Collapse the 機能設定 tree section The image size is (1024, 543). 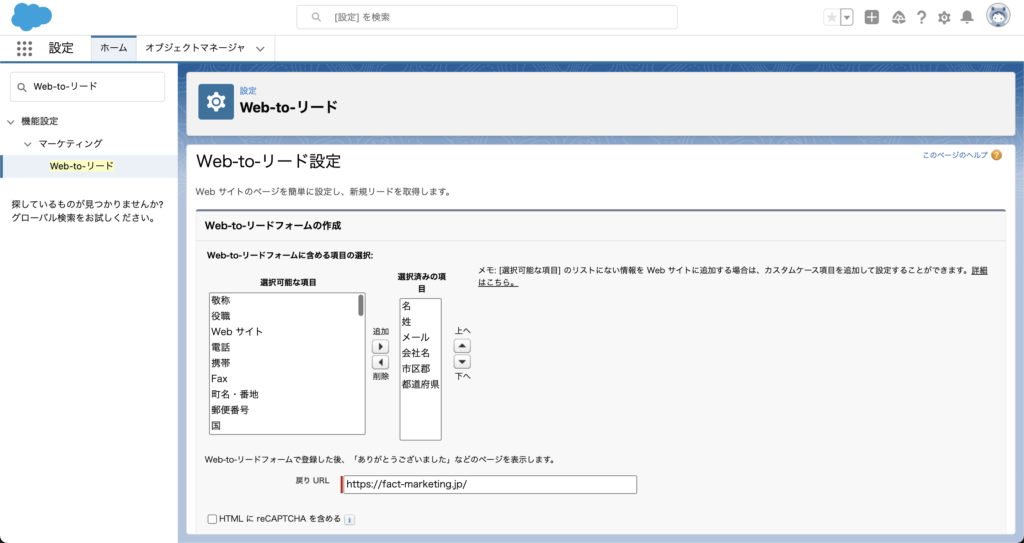(x=10, y=122)
